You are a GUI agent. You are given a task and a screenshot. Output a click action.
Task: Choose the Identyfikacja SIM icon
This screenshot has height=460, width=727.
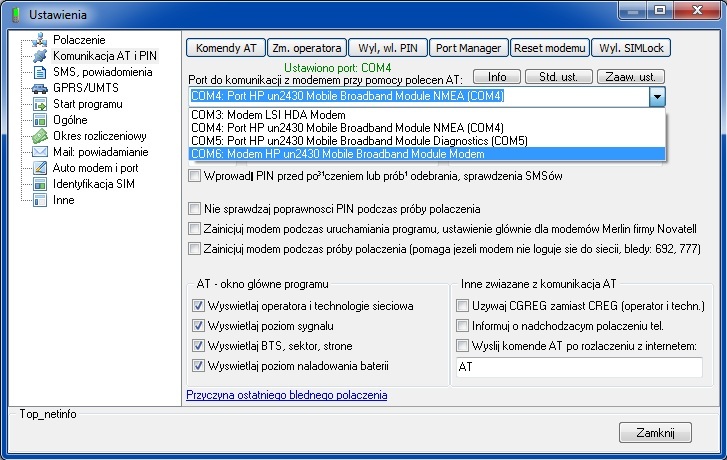click(40, 184)
